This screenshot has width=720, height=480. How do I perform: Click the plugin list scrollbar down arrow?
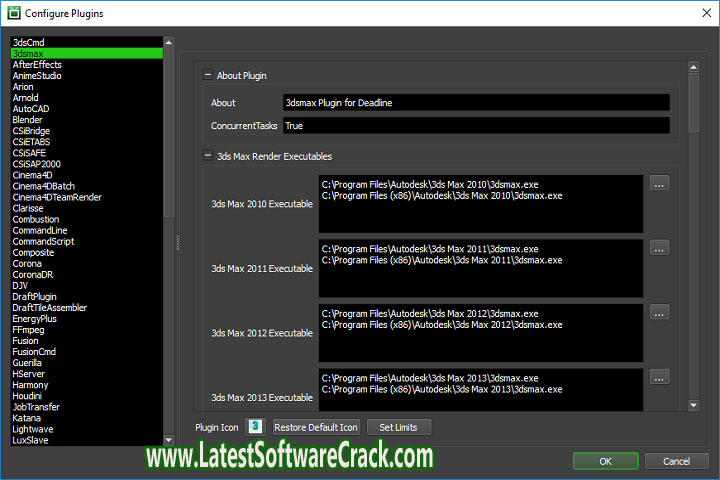click(169, 439)
